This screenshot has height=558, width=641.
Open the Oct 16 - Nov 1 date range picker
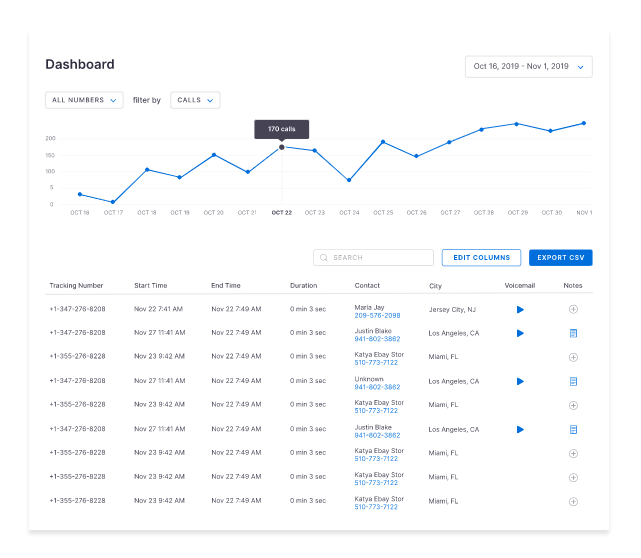(x=529, y=67)
